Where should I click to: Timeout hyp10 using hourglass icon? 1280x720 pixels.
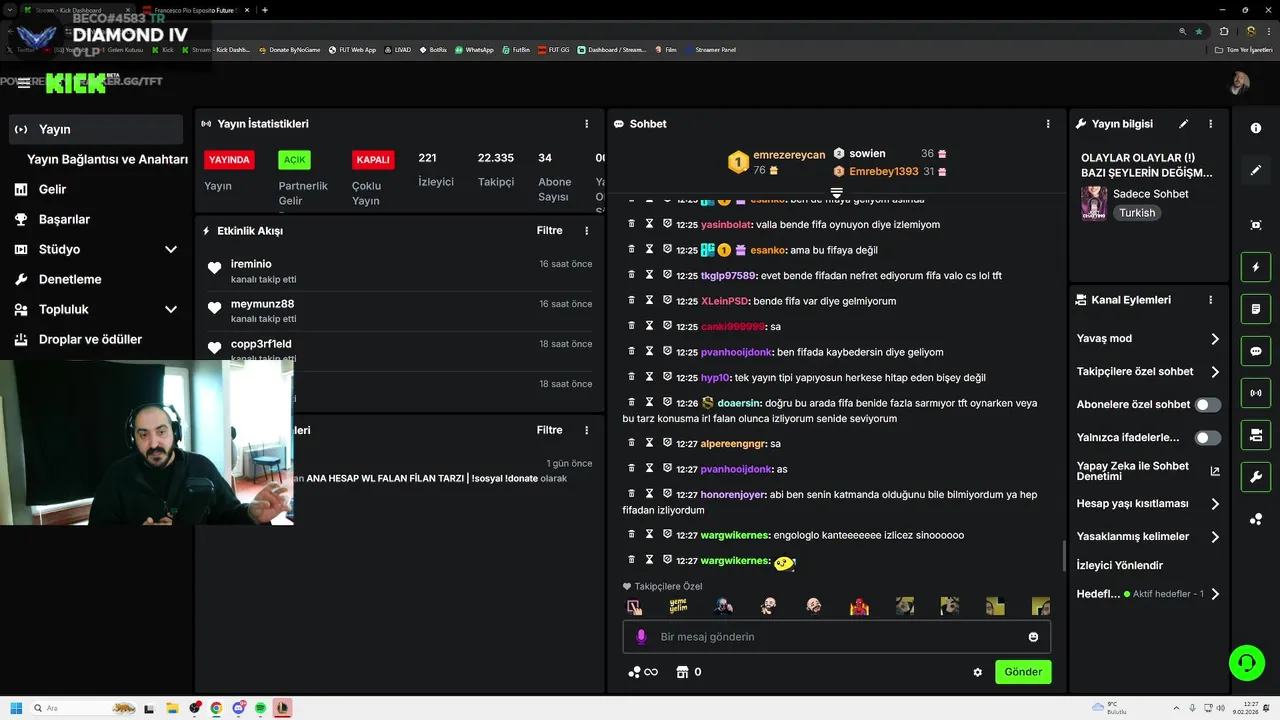pyautogui.click(x=649, y=377)
